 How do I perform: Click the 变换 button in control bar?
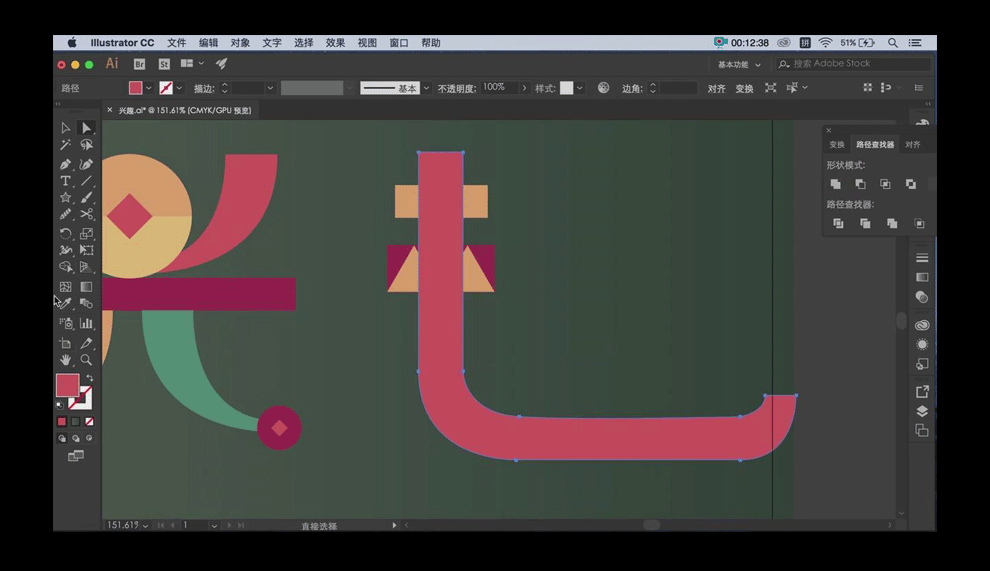coord(744,88)
